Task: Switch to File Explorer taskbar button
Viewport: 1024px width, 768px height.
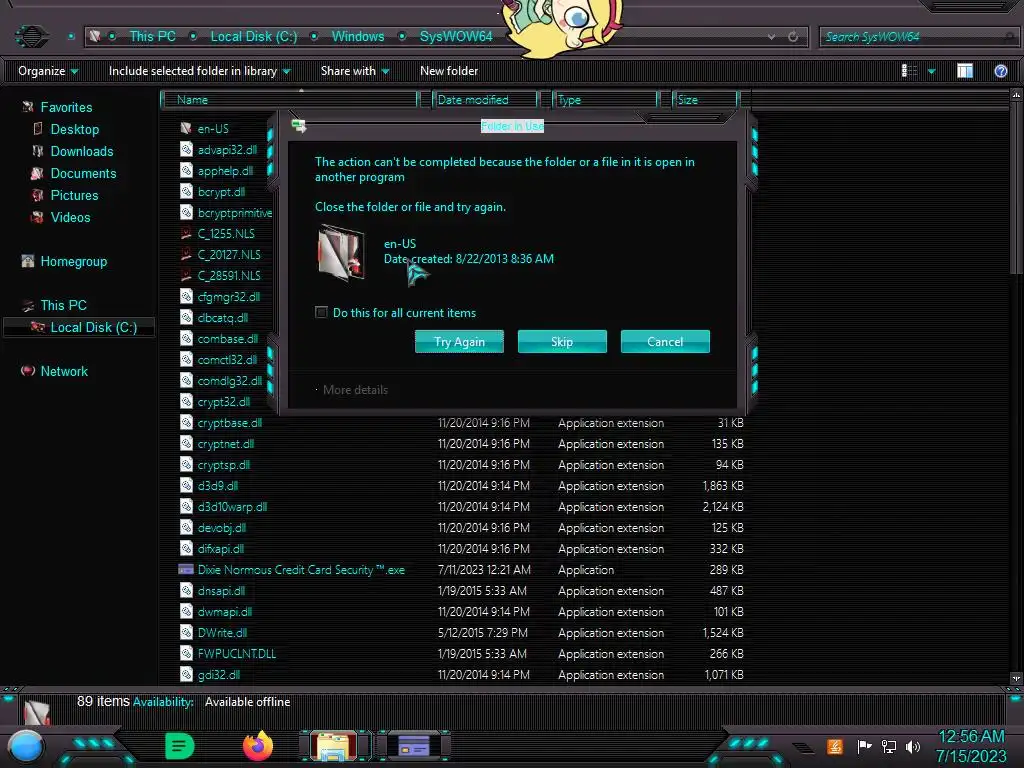Action: pos(334,746)
